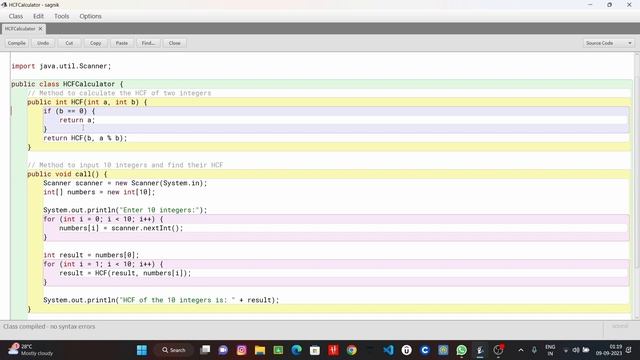
Task: Click the taskbar Search box
Action: [x=175, y=350]
